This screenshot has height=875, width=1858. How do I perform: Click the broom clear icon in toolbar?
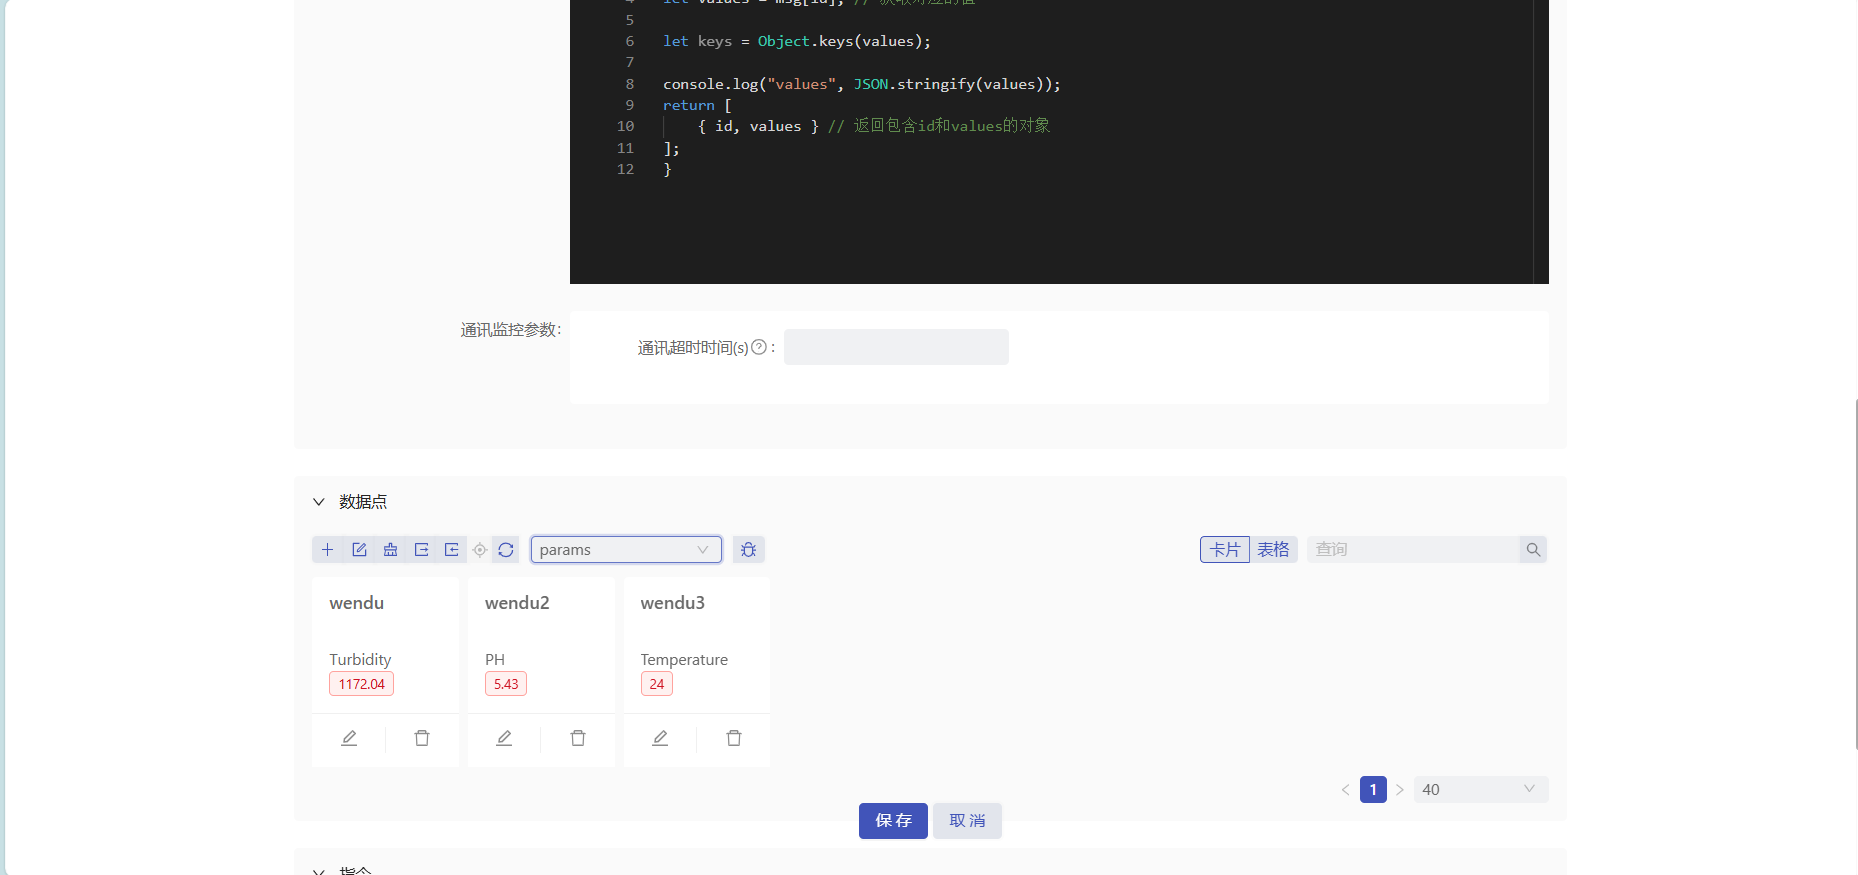(390, 550)
